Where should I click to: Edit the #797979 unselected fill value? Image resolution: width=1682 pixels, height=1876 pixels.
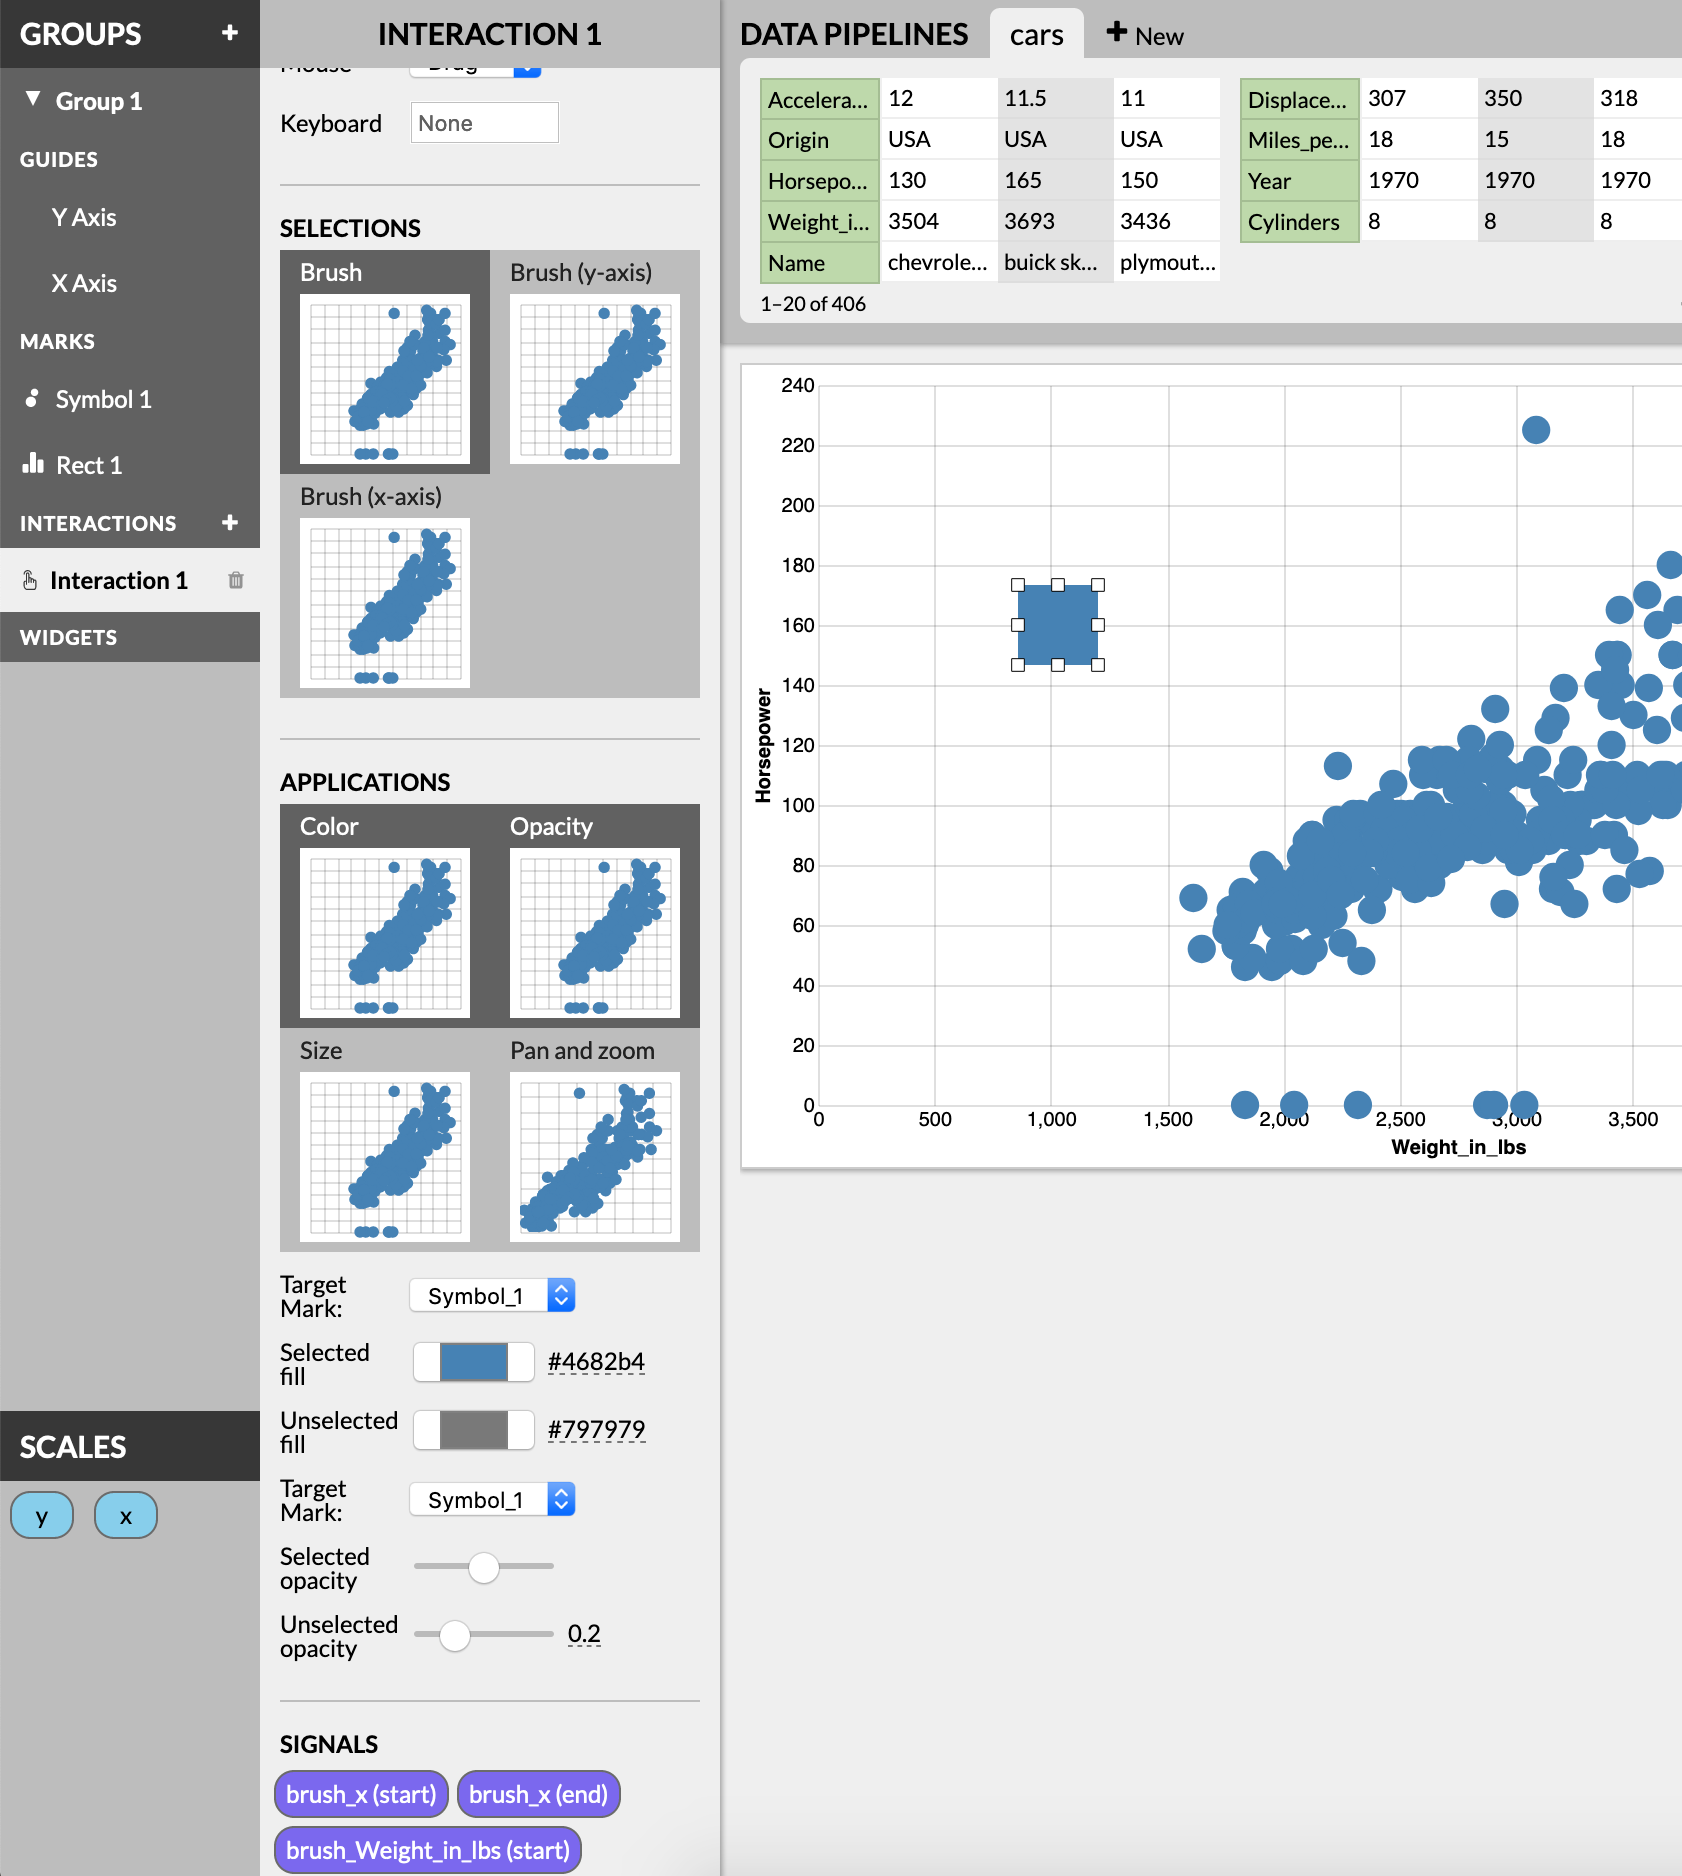(596, 1430)
